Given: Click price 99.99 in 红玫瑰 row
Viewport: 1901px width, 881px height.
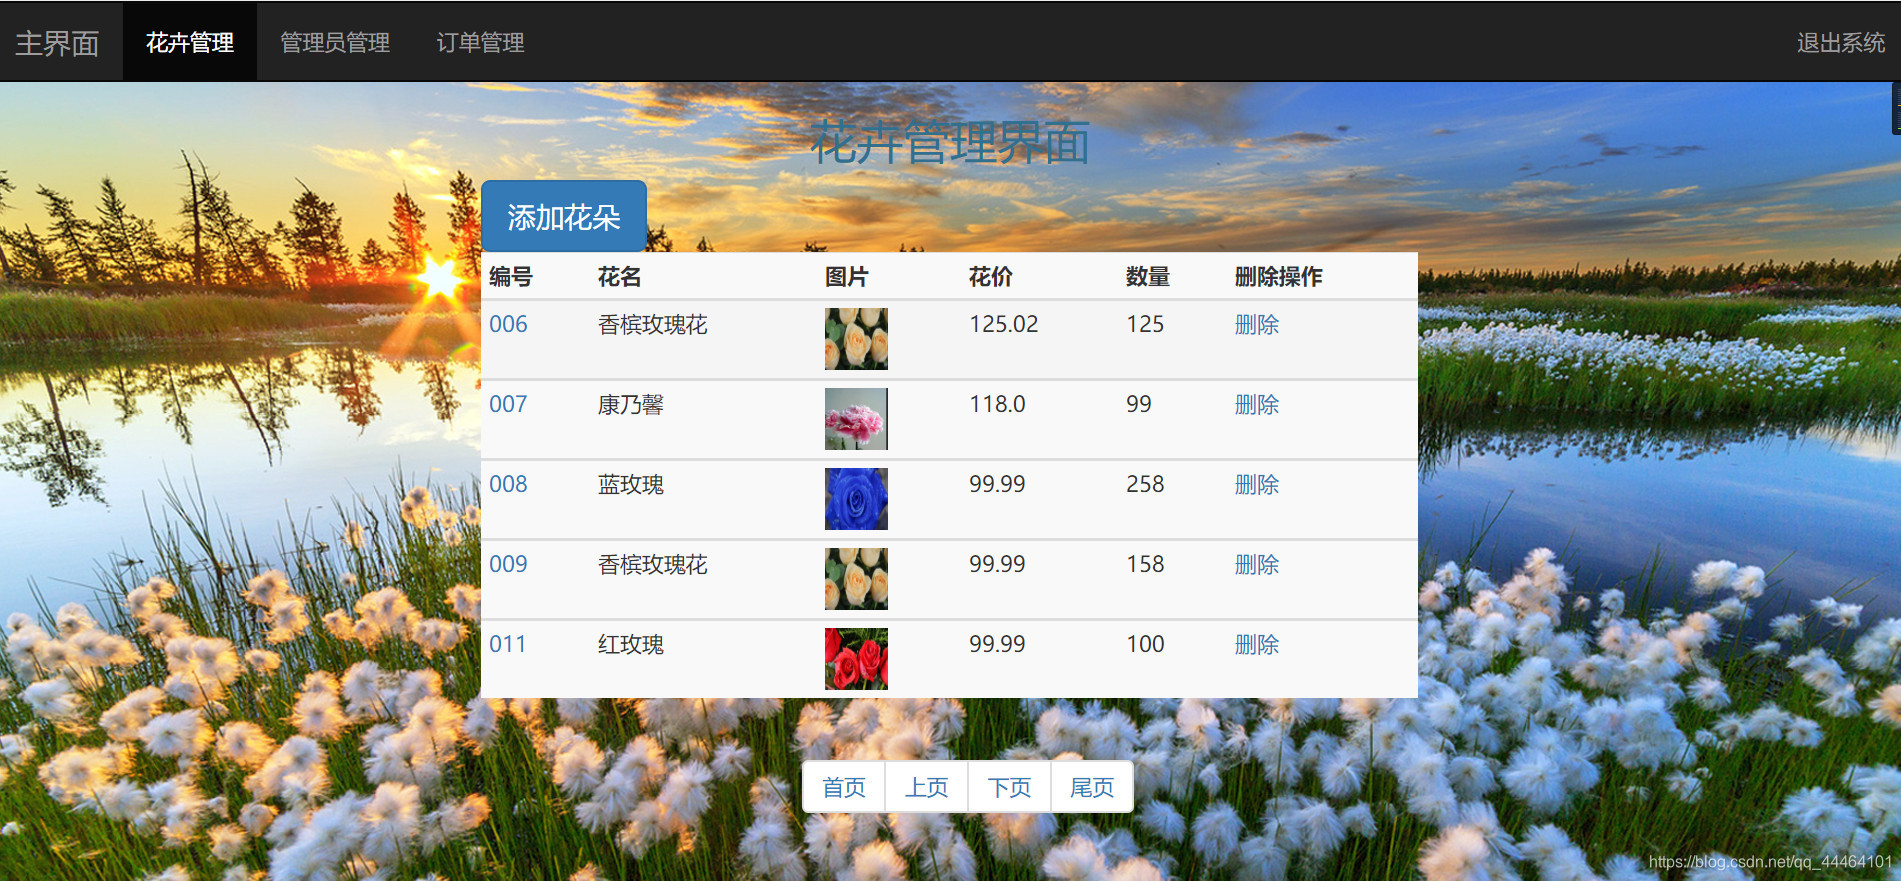Looking at the screenshot, I should (x=997, y=644).
